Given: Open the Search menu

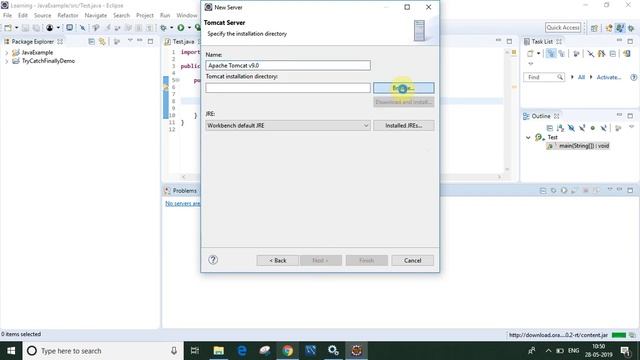Looking at the screenshot, I should click(x=121, y=15).
